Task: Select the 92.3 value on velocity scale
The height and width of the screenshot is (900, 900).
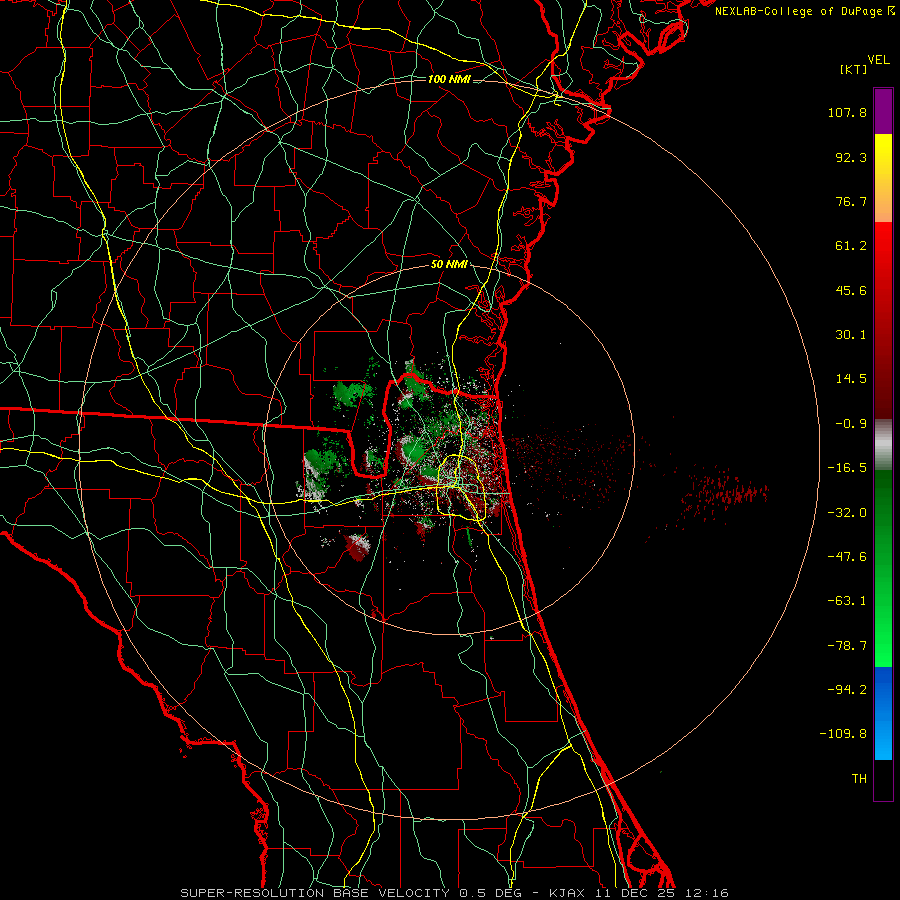Action: pos(851,157)
